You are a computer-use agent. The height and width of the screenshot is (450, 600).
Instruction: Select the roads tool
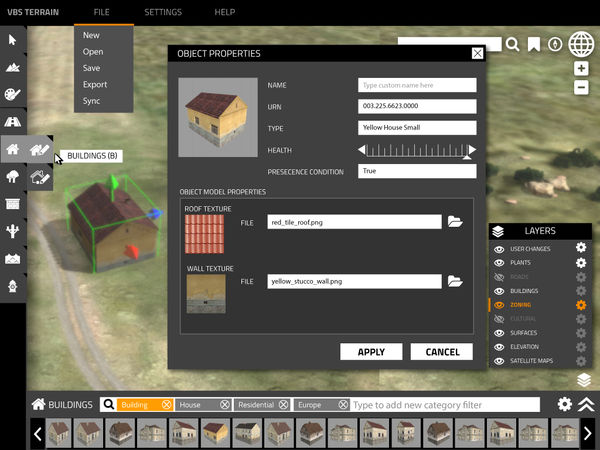(x=13, y=122)
